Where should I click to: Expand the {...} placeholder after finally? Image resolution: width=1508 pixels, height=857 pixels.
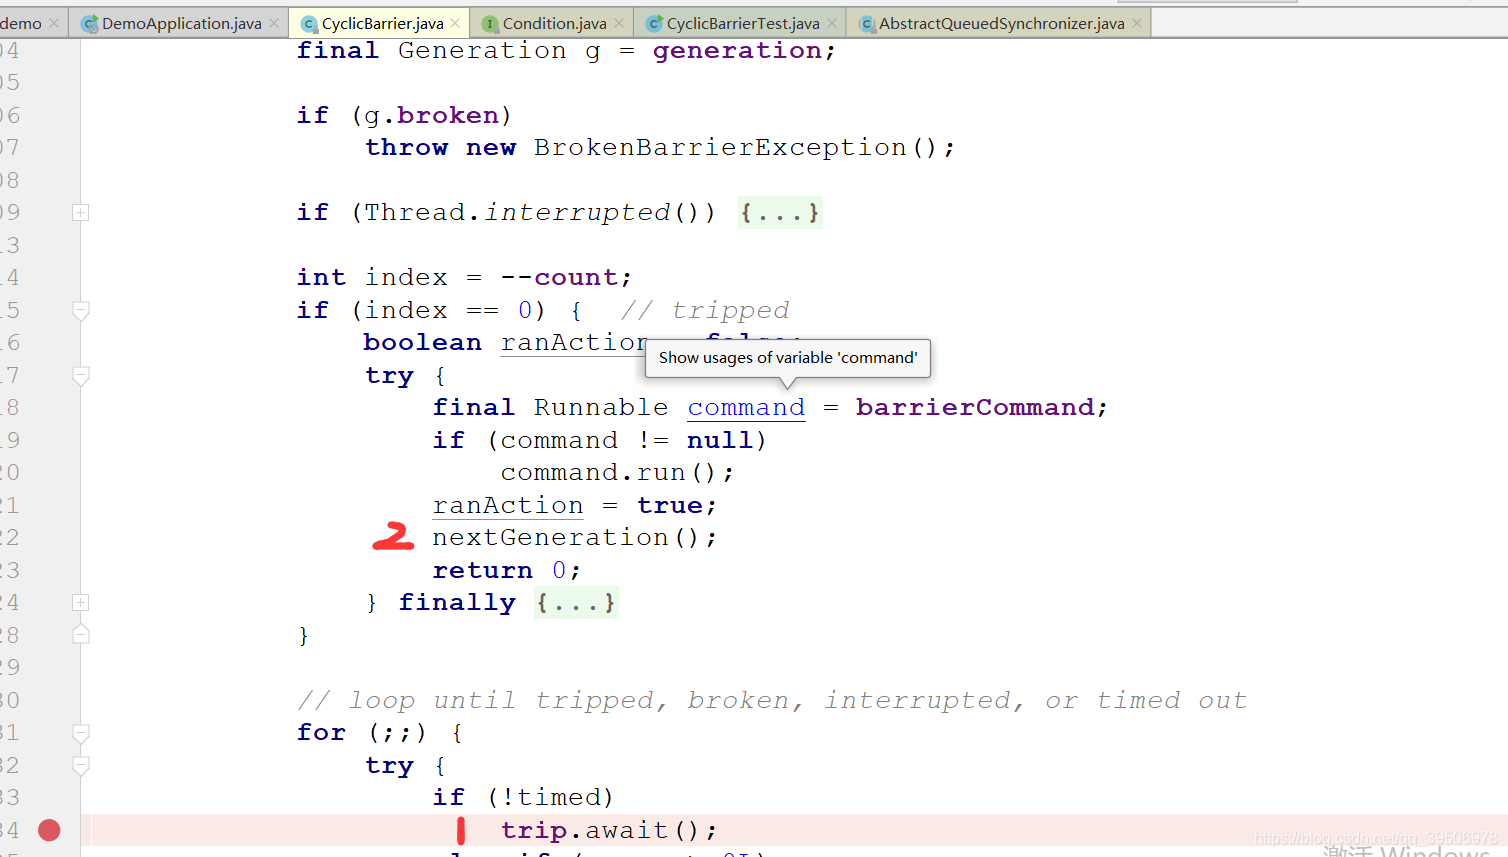coord(576,602)
